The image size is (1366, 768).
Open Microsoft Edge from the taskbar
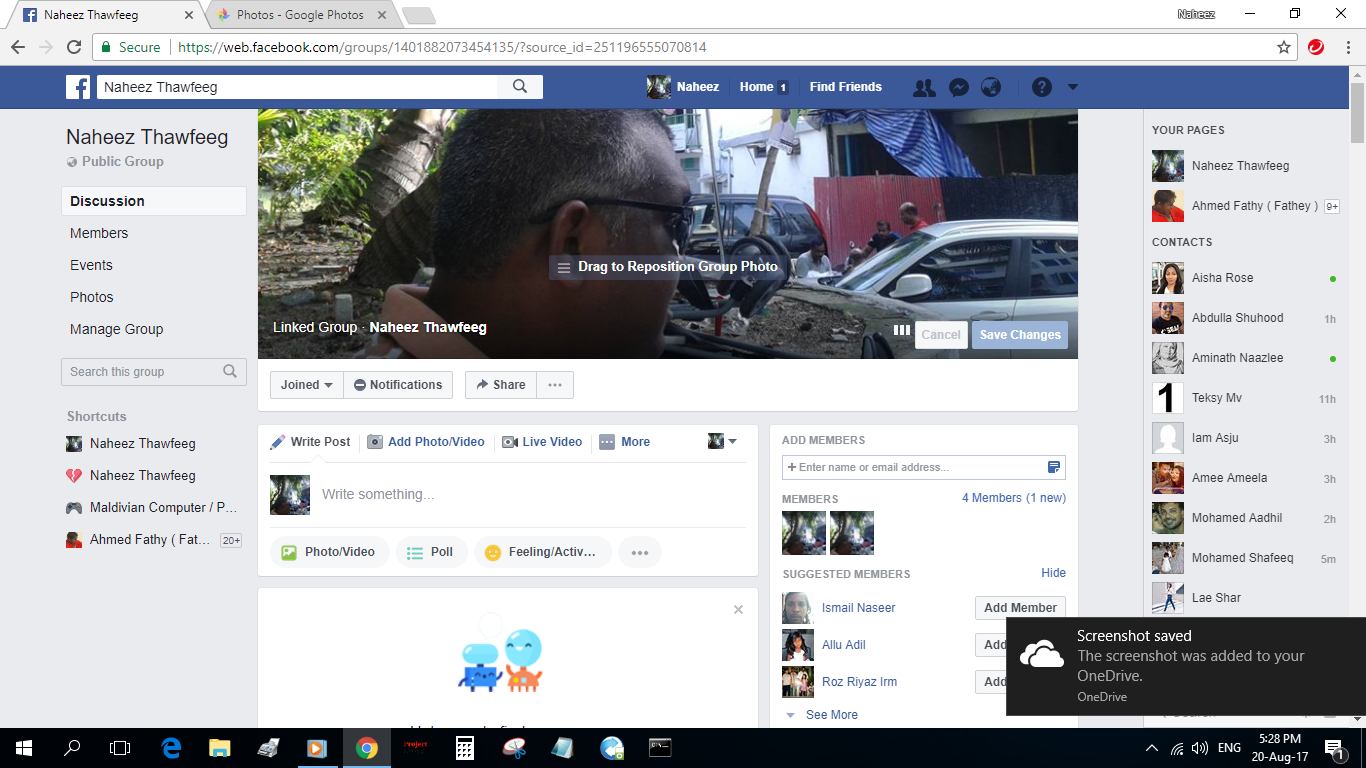click(x=171, y=747)
